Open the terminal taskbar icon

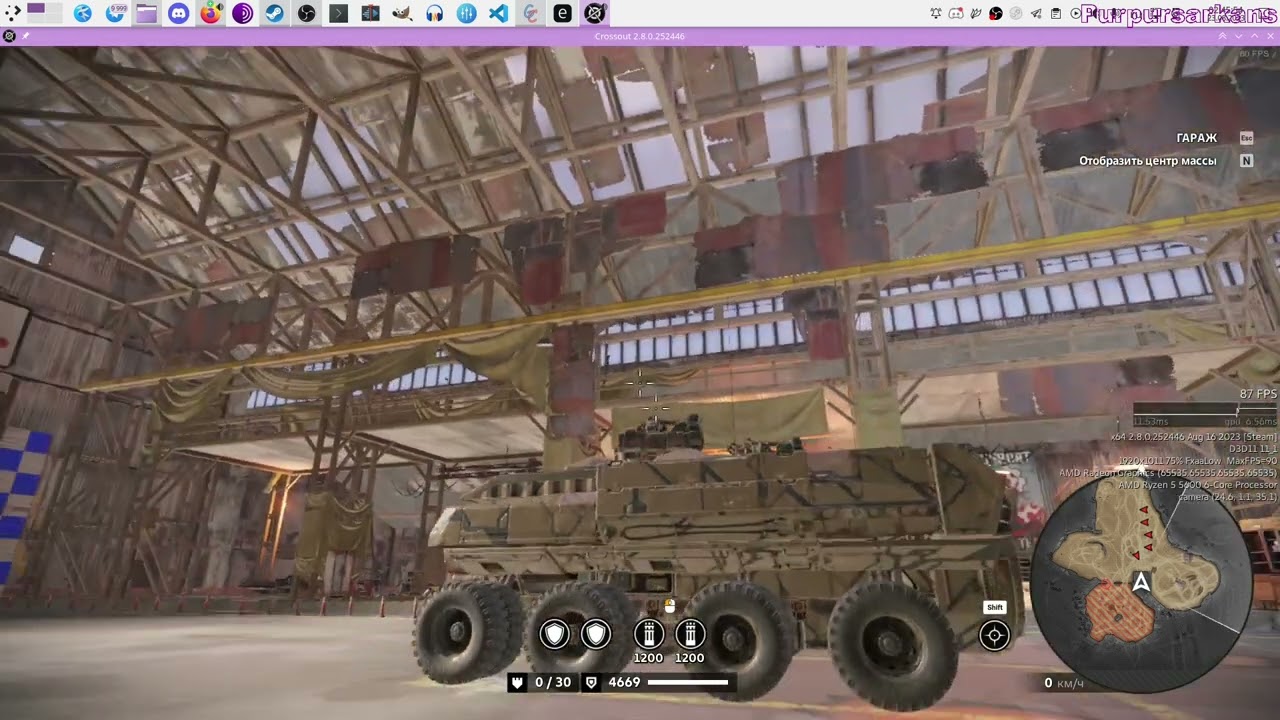tap(338, 14)
